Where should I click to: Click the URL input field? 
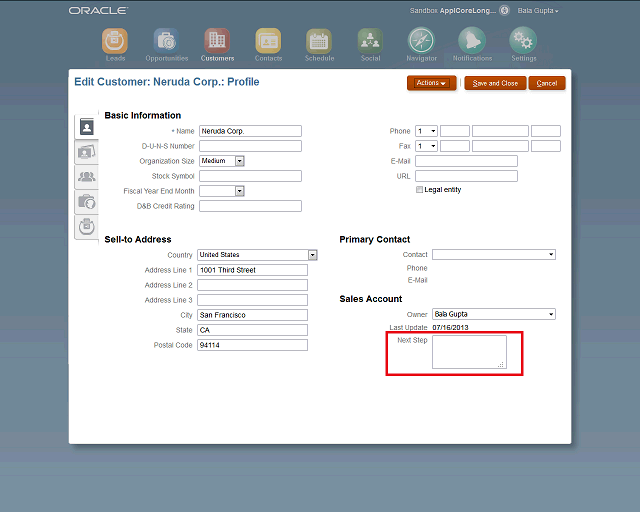466,176
